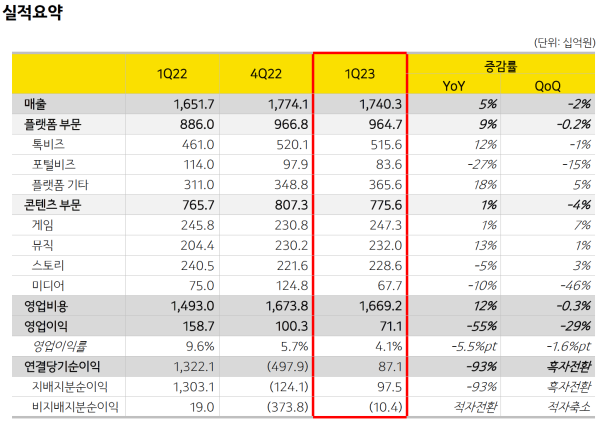Click the 연결당기순이익 QoQ 흑자전환 cell

point(569,366)
